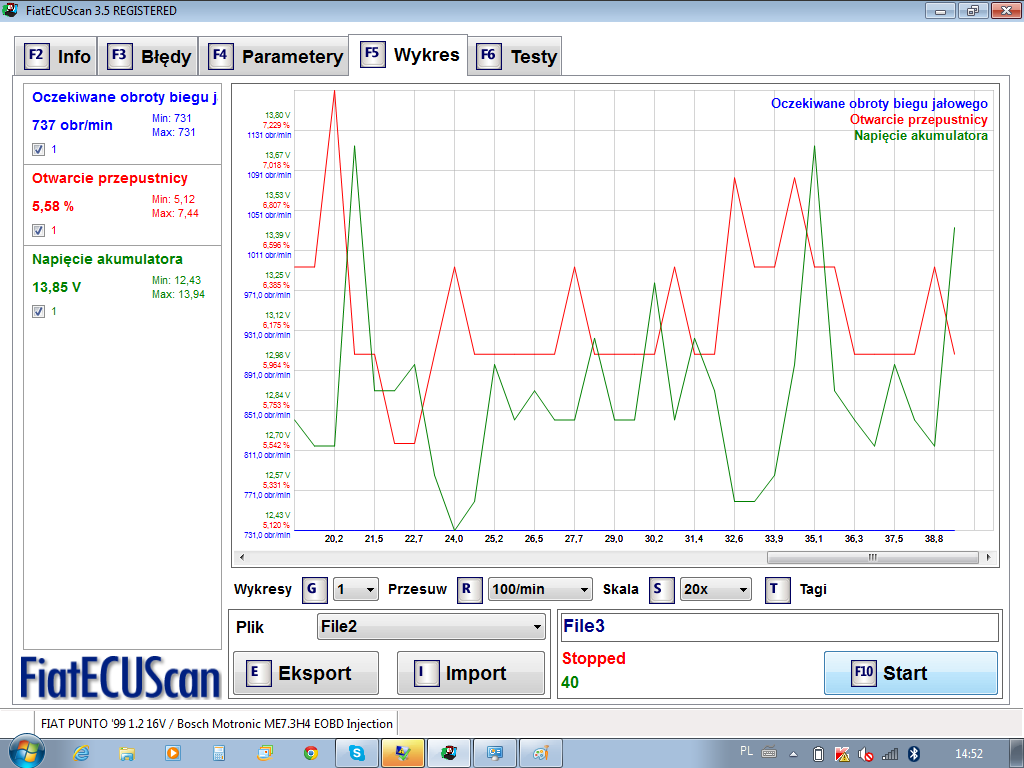Open Google Chrome from the taskbar

(x=311, y=753)
